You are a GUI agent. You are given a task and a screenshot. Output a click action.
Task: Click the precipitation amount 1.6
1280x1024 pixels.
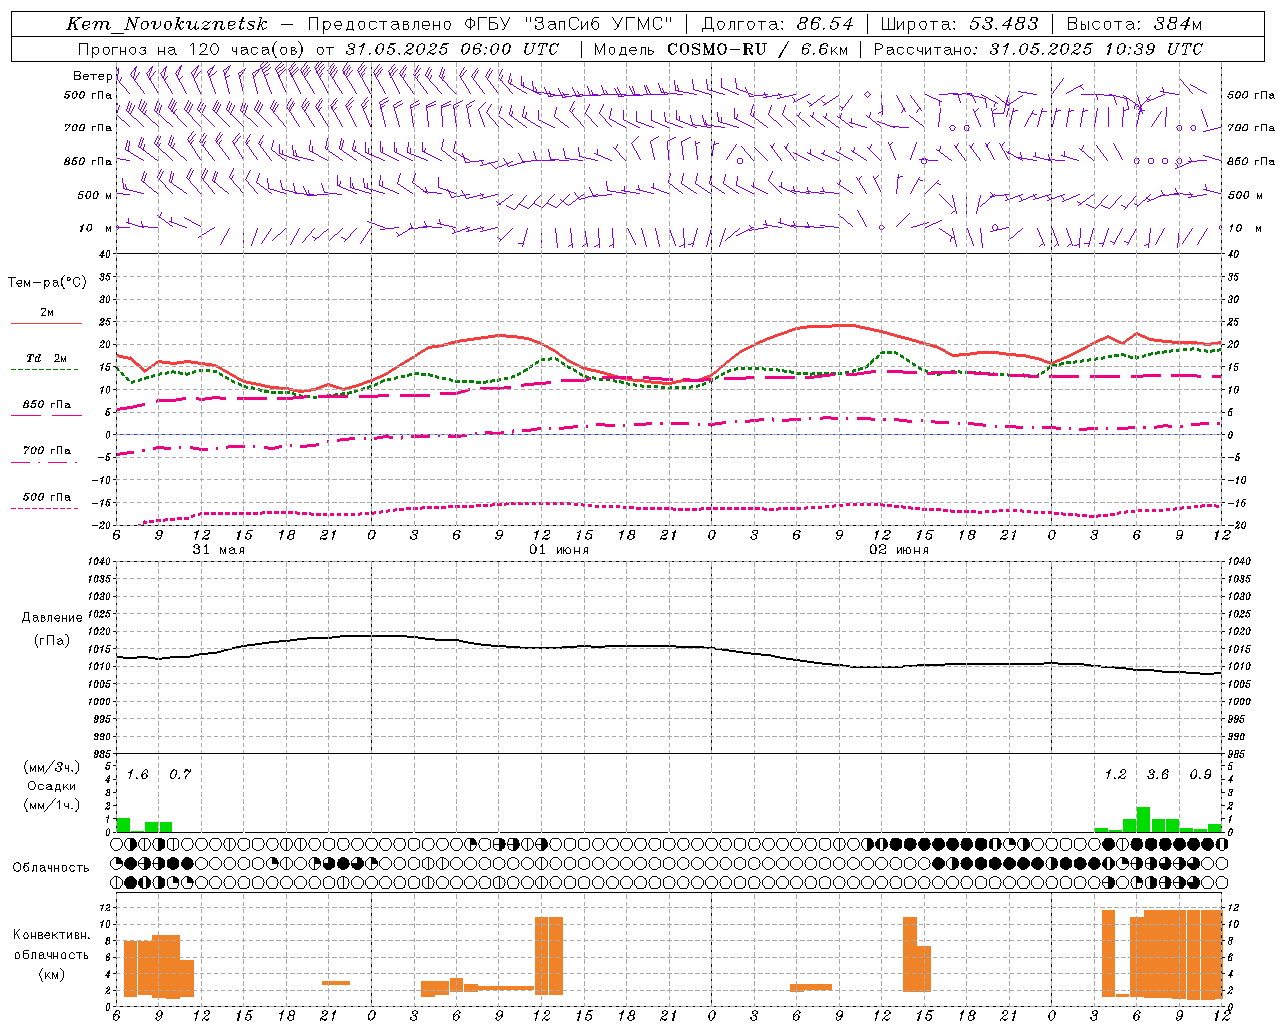coord(137,775)
